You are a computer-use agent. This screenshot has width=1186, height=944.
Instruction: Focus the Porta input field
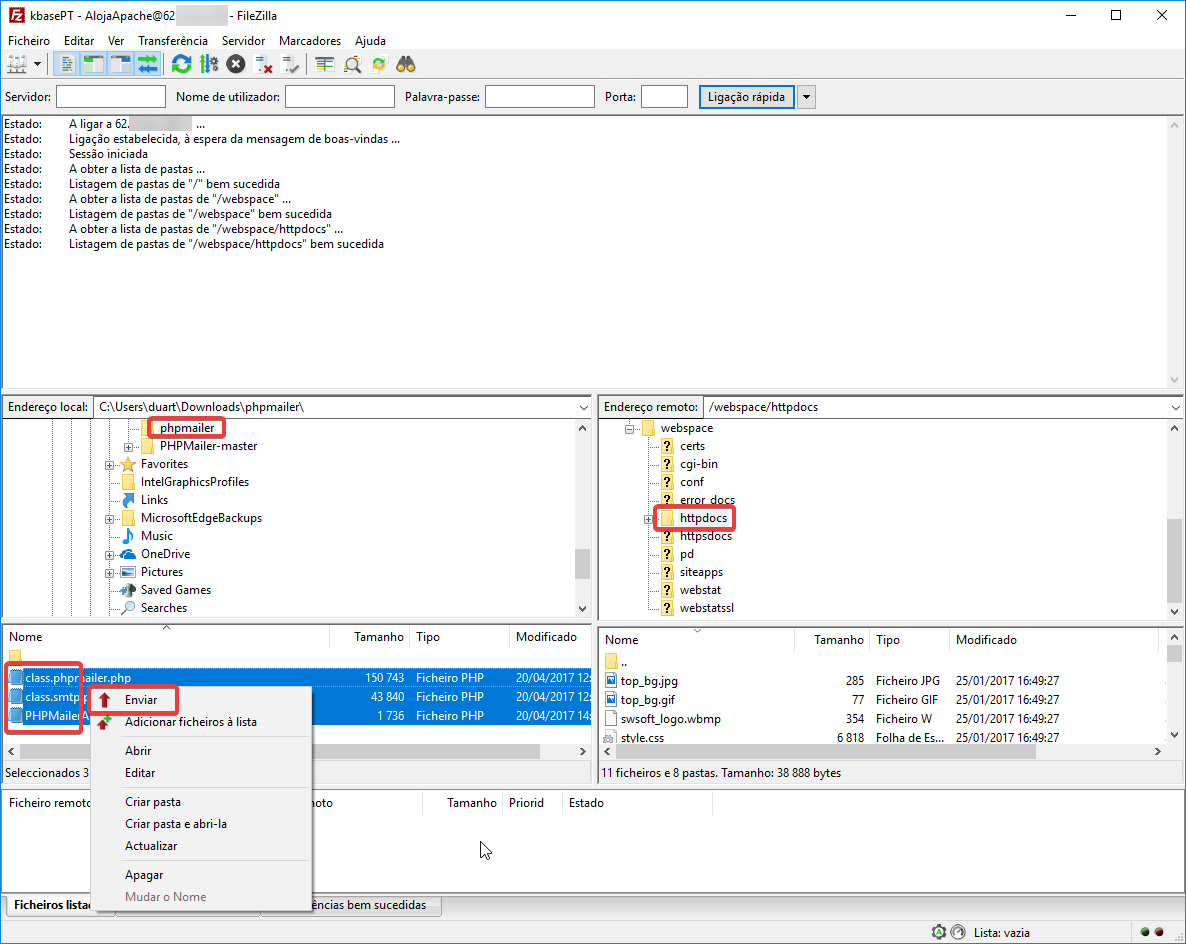[x=664, y=97]
